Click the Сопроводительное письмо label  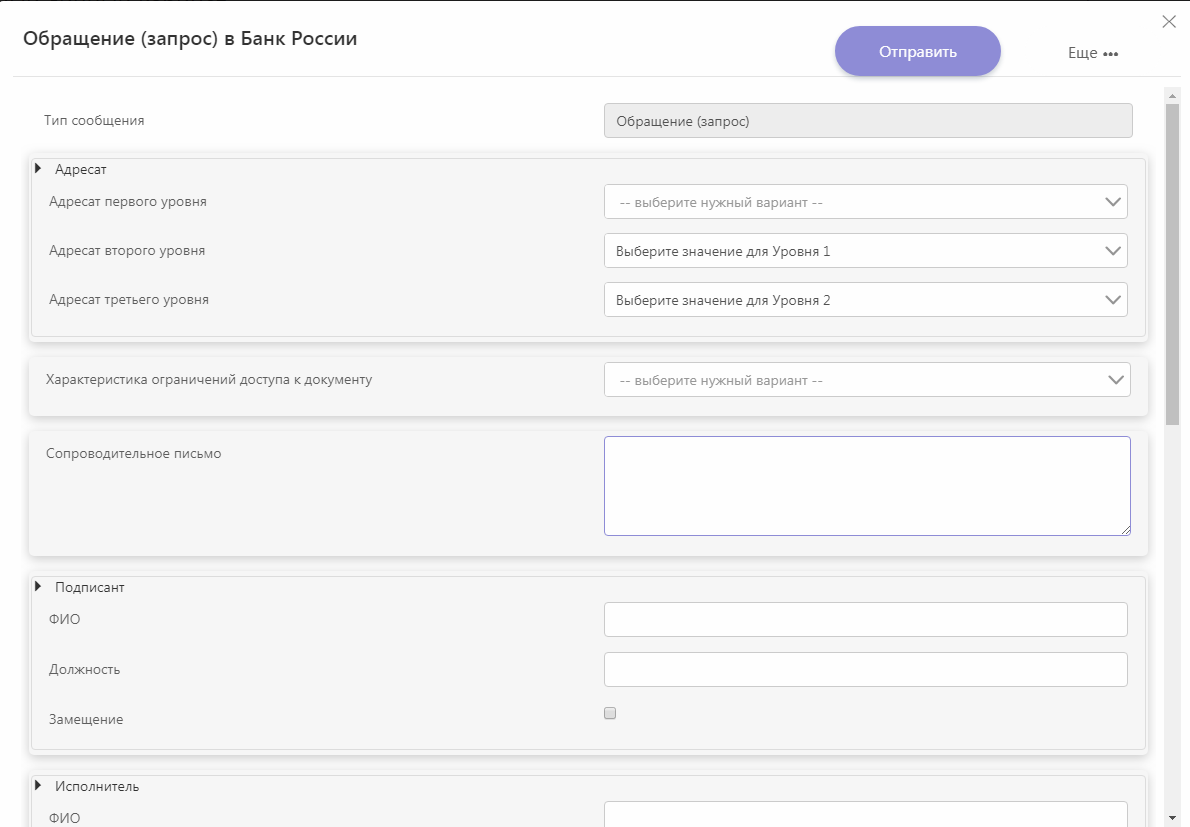tap(134, 454)
